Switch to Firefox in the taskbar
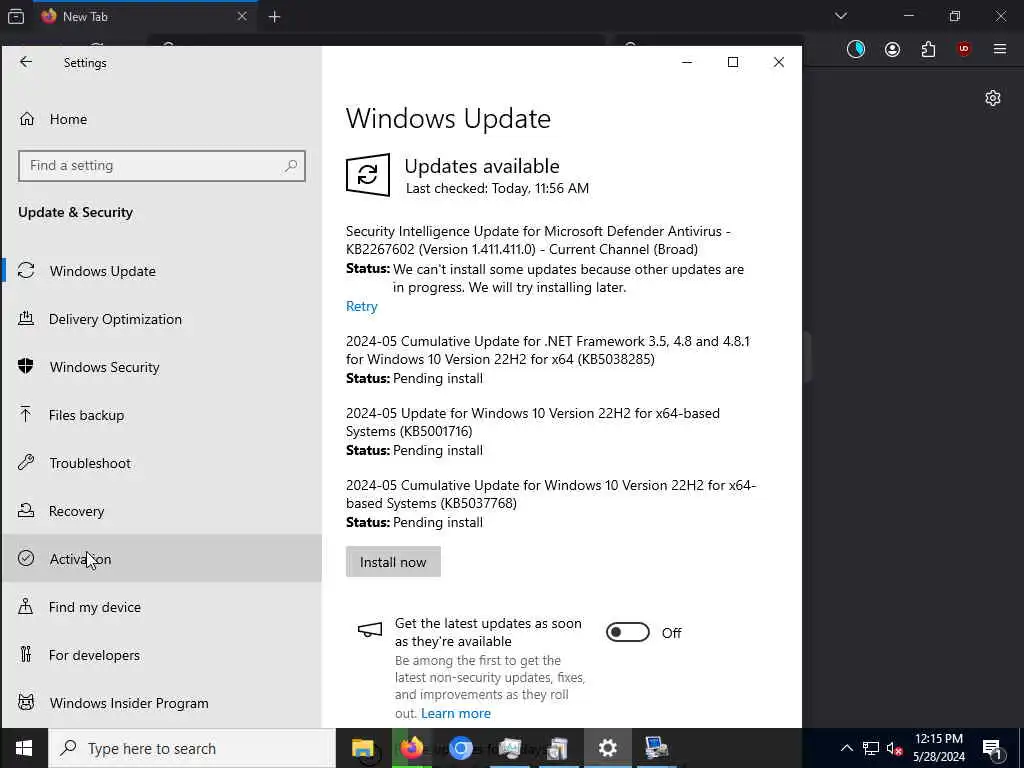Viewport: 1024px width, 768px height. pyautogui.click(x=411, y=748)
